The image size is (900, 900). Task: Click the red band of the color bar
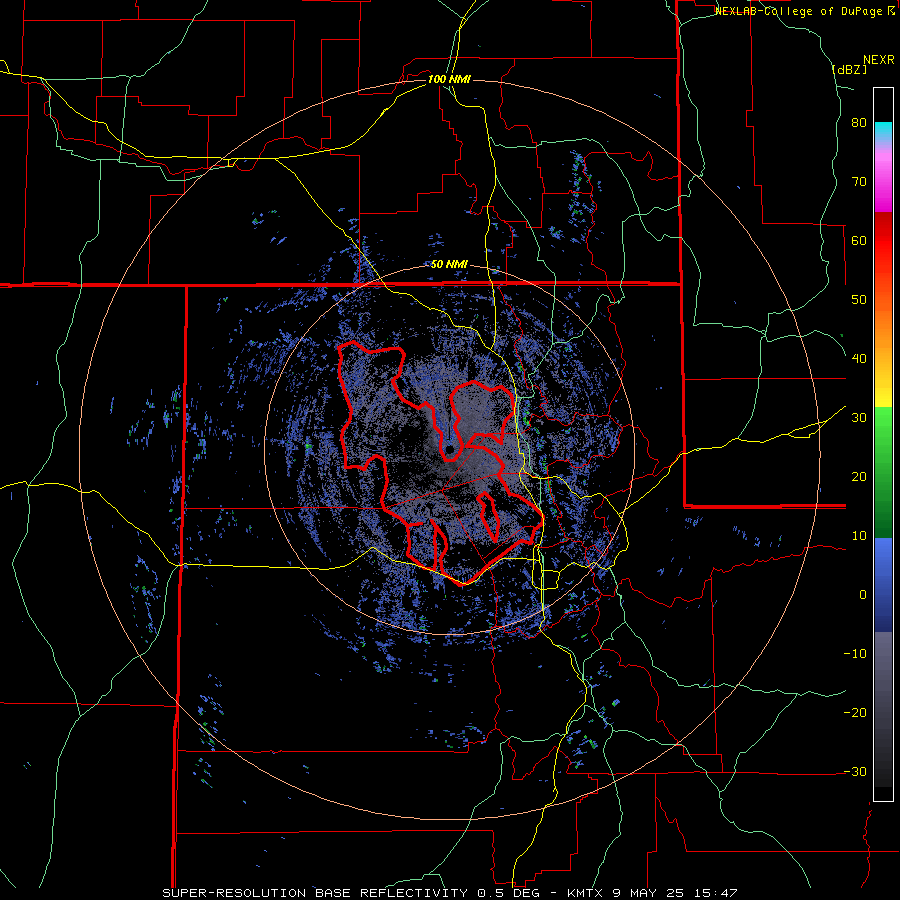(x=883, y=241)
